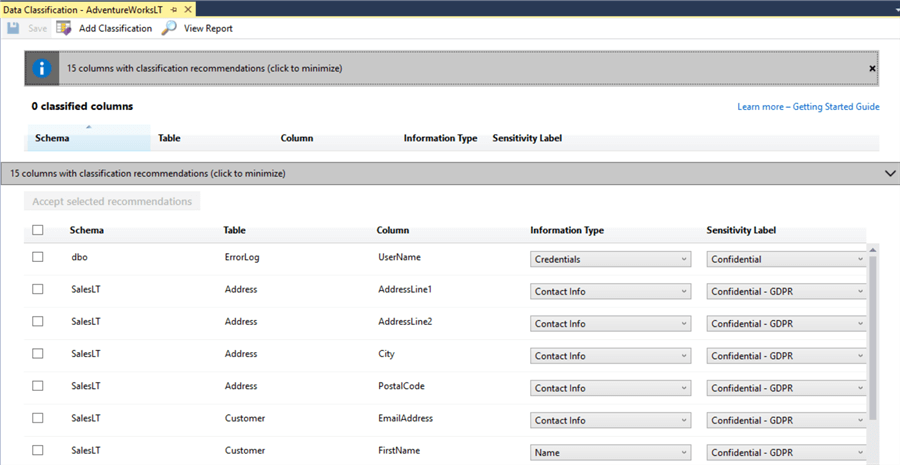Screen dimensions: 900x465
Task: Collapse recommendations section using chevron arrow
Action: point(890,173)
